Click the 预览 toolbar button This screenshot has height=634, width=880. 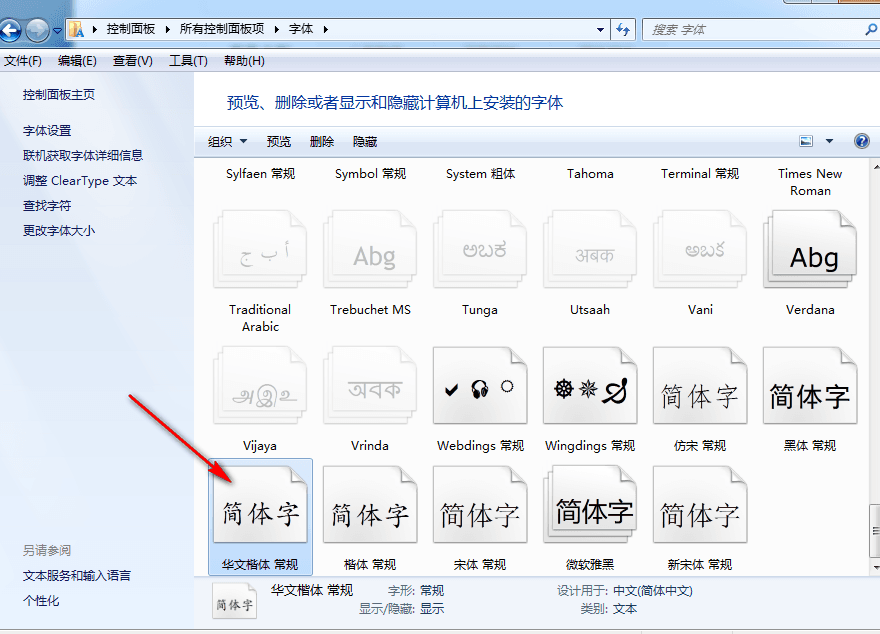click(279, 142)
